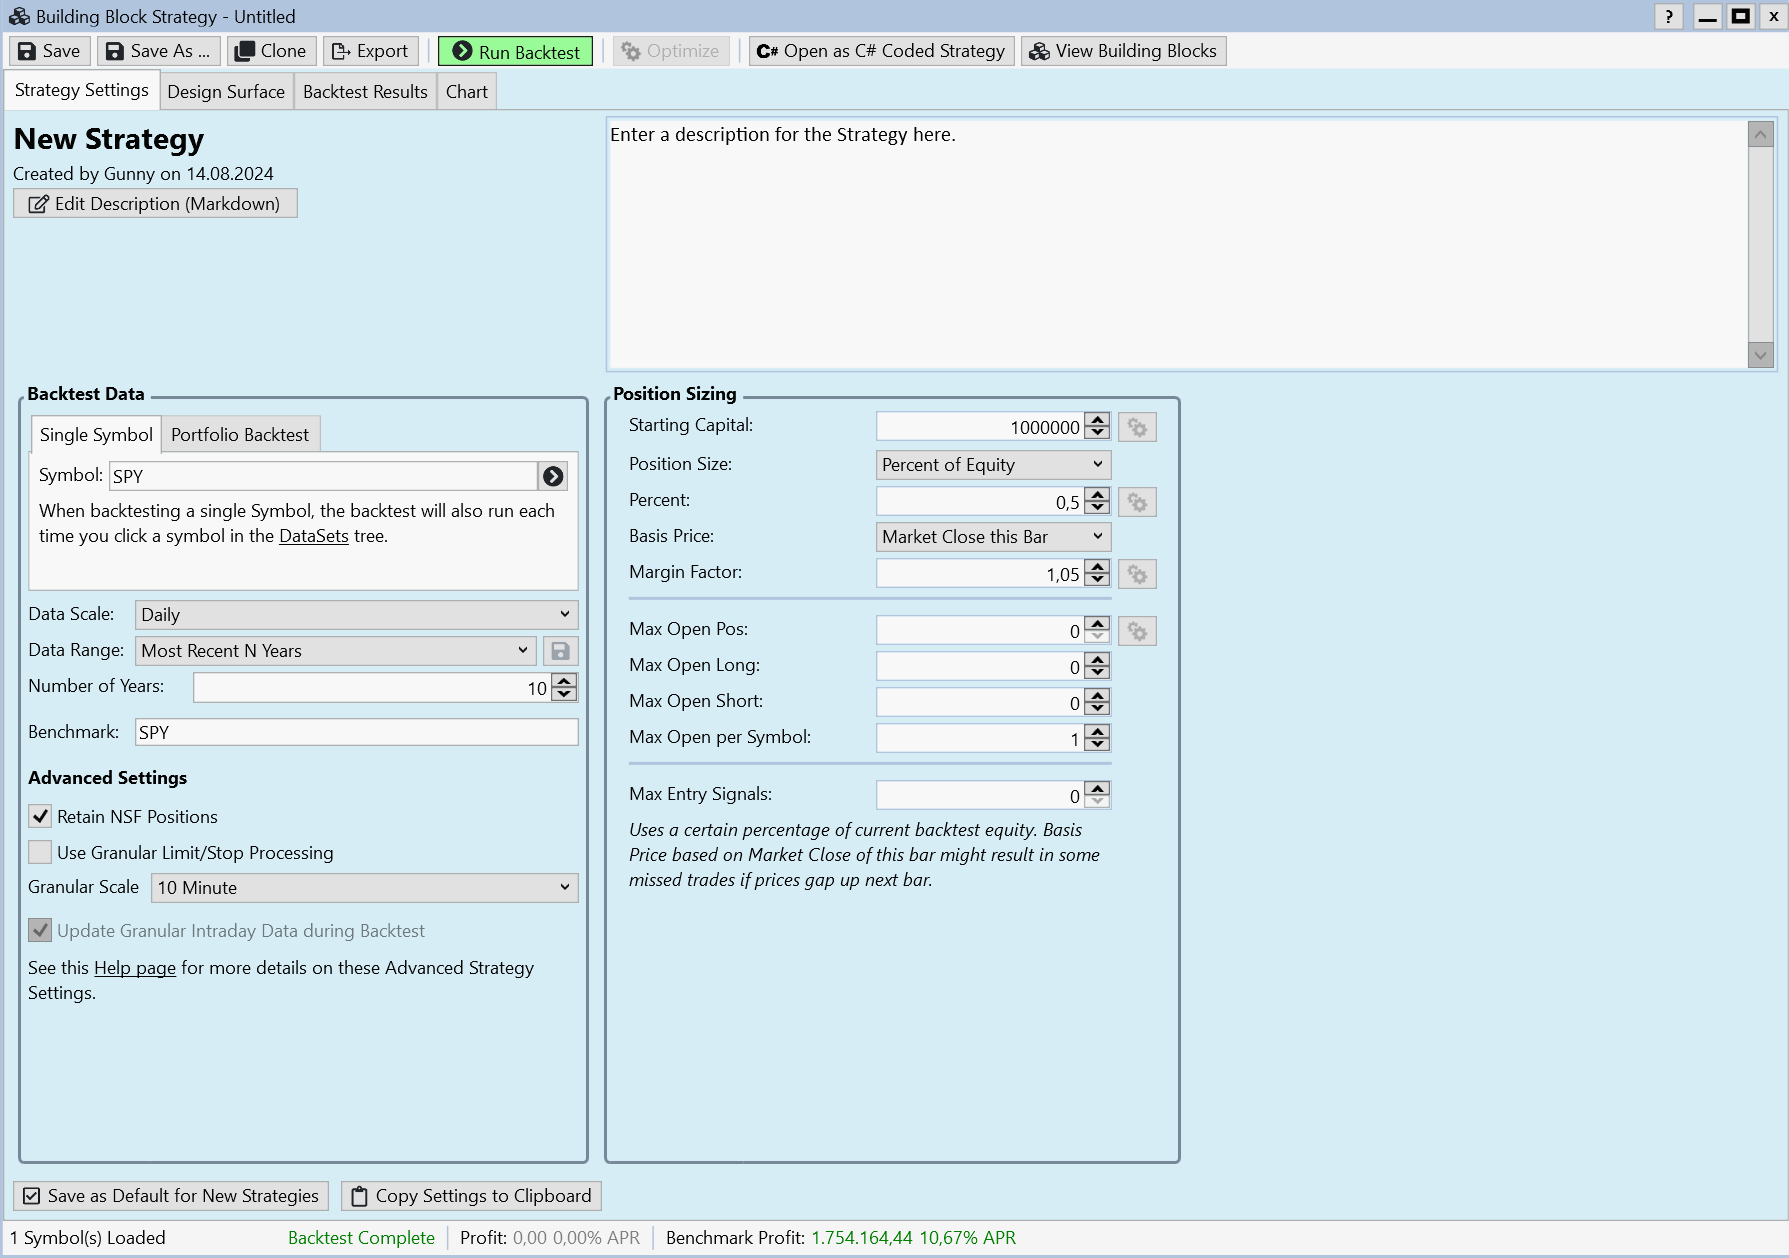Open the DataSets link
Image resolution: width=1789 pixels, height=1258 pixels.
314,536
